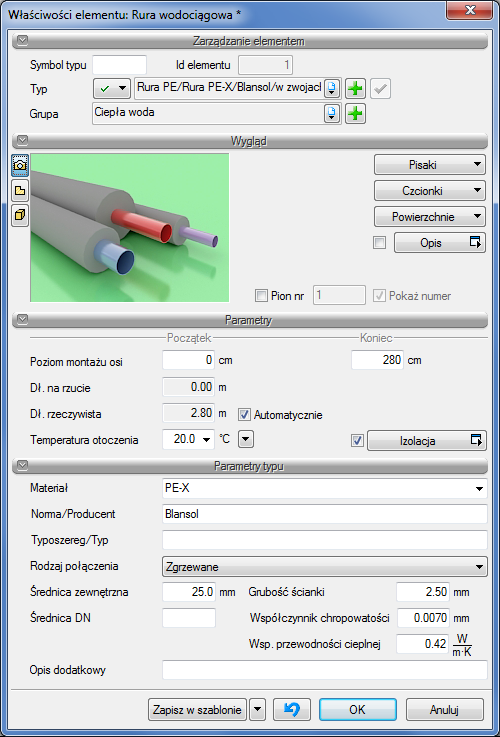This screenshot has height=737, width=500.
Task: Collapse the Parametry typu section
Action: 22,466
